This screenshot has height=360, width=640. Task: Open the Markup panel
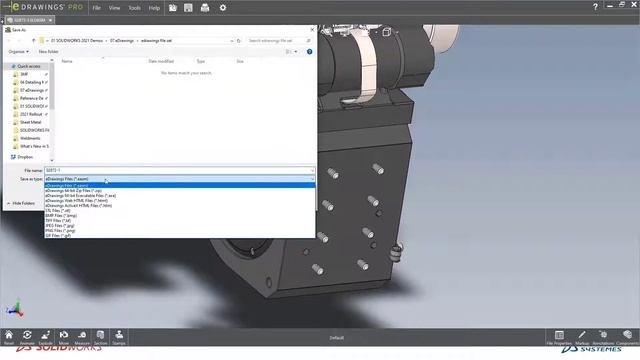pyautogui.click(x=582, y=337)
